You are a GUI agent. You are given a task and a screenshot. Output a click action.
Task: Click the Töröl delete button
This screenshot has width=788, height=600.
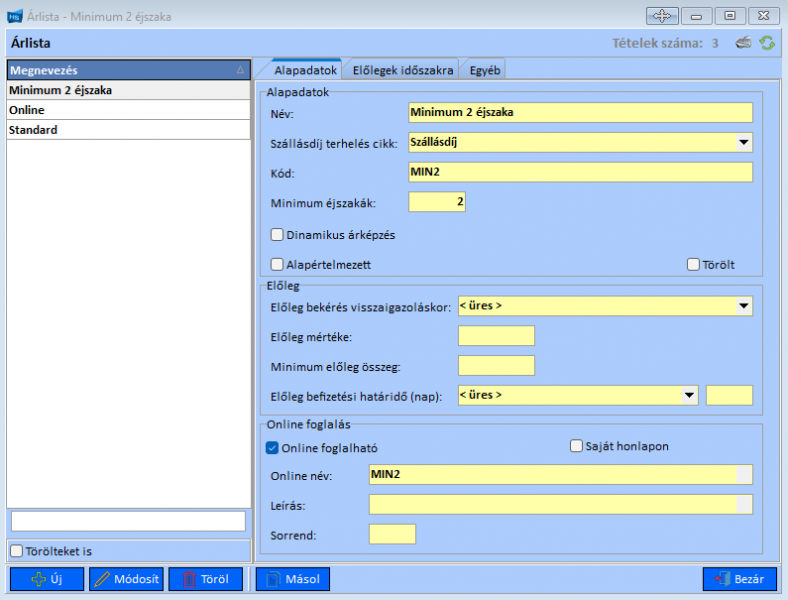tap(206, 579)
